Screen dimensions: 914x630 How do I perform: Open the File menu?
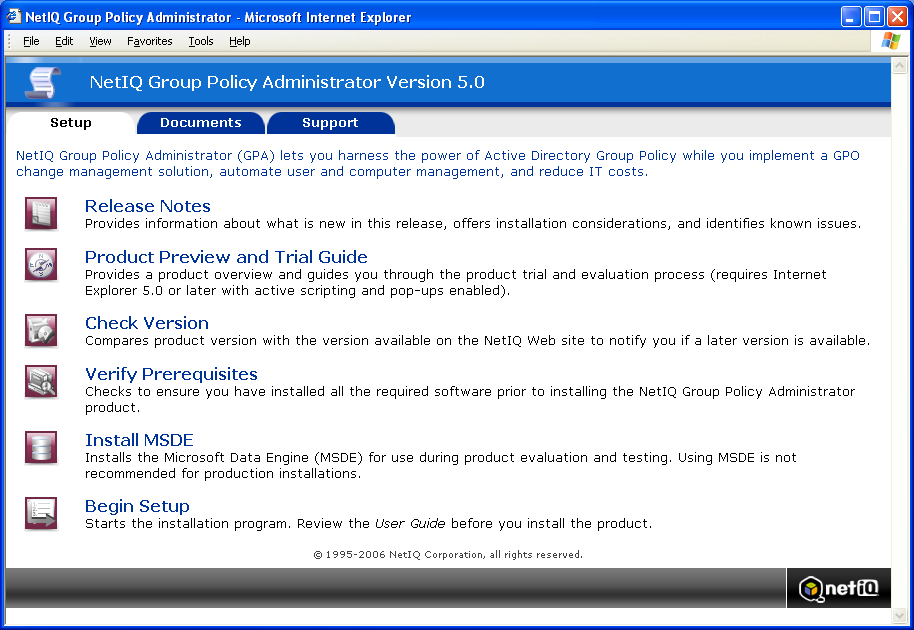[31, 41]
